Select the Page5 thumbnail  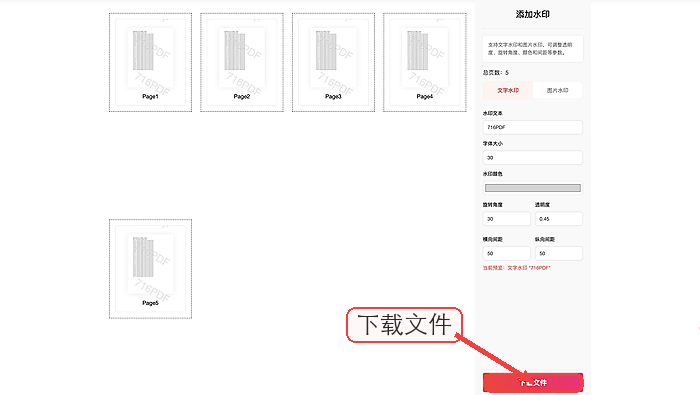(150, 269)
